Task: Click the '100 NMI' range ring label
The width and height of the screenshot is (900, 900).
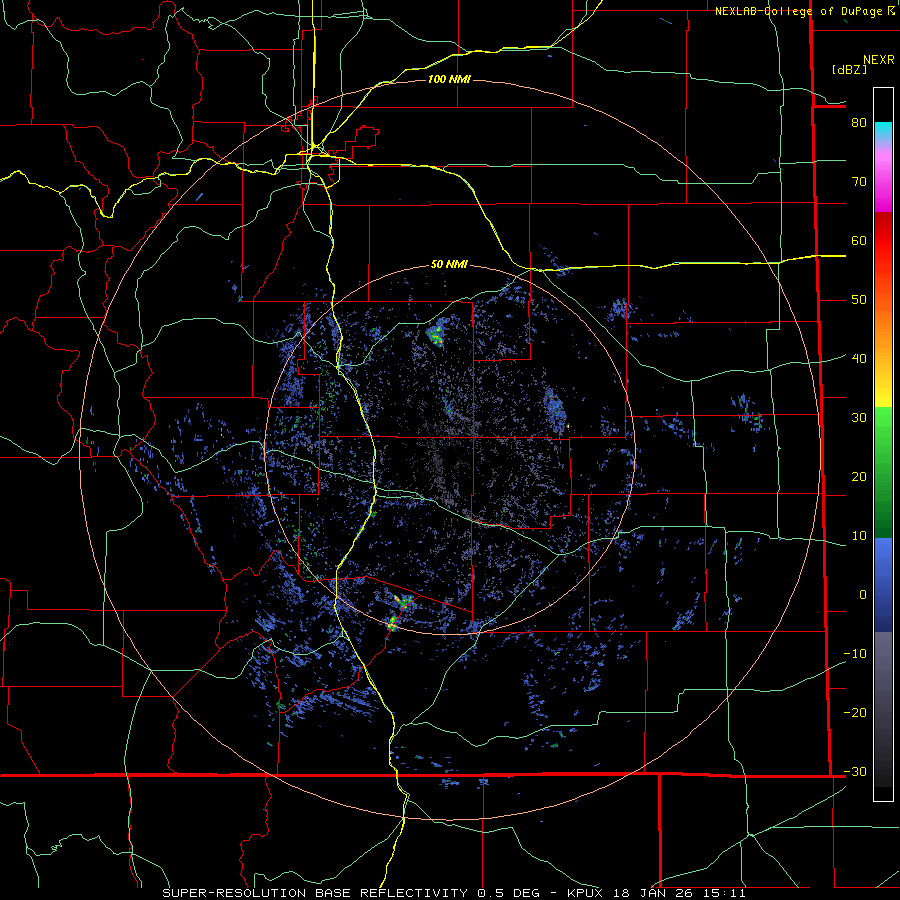Action: tap(449, 79)
